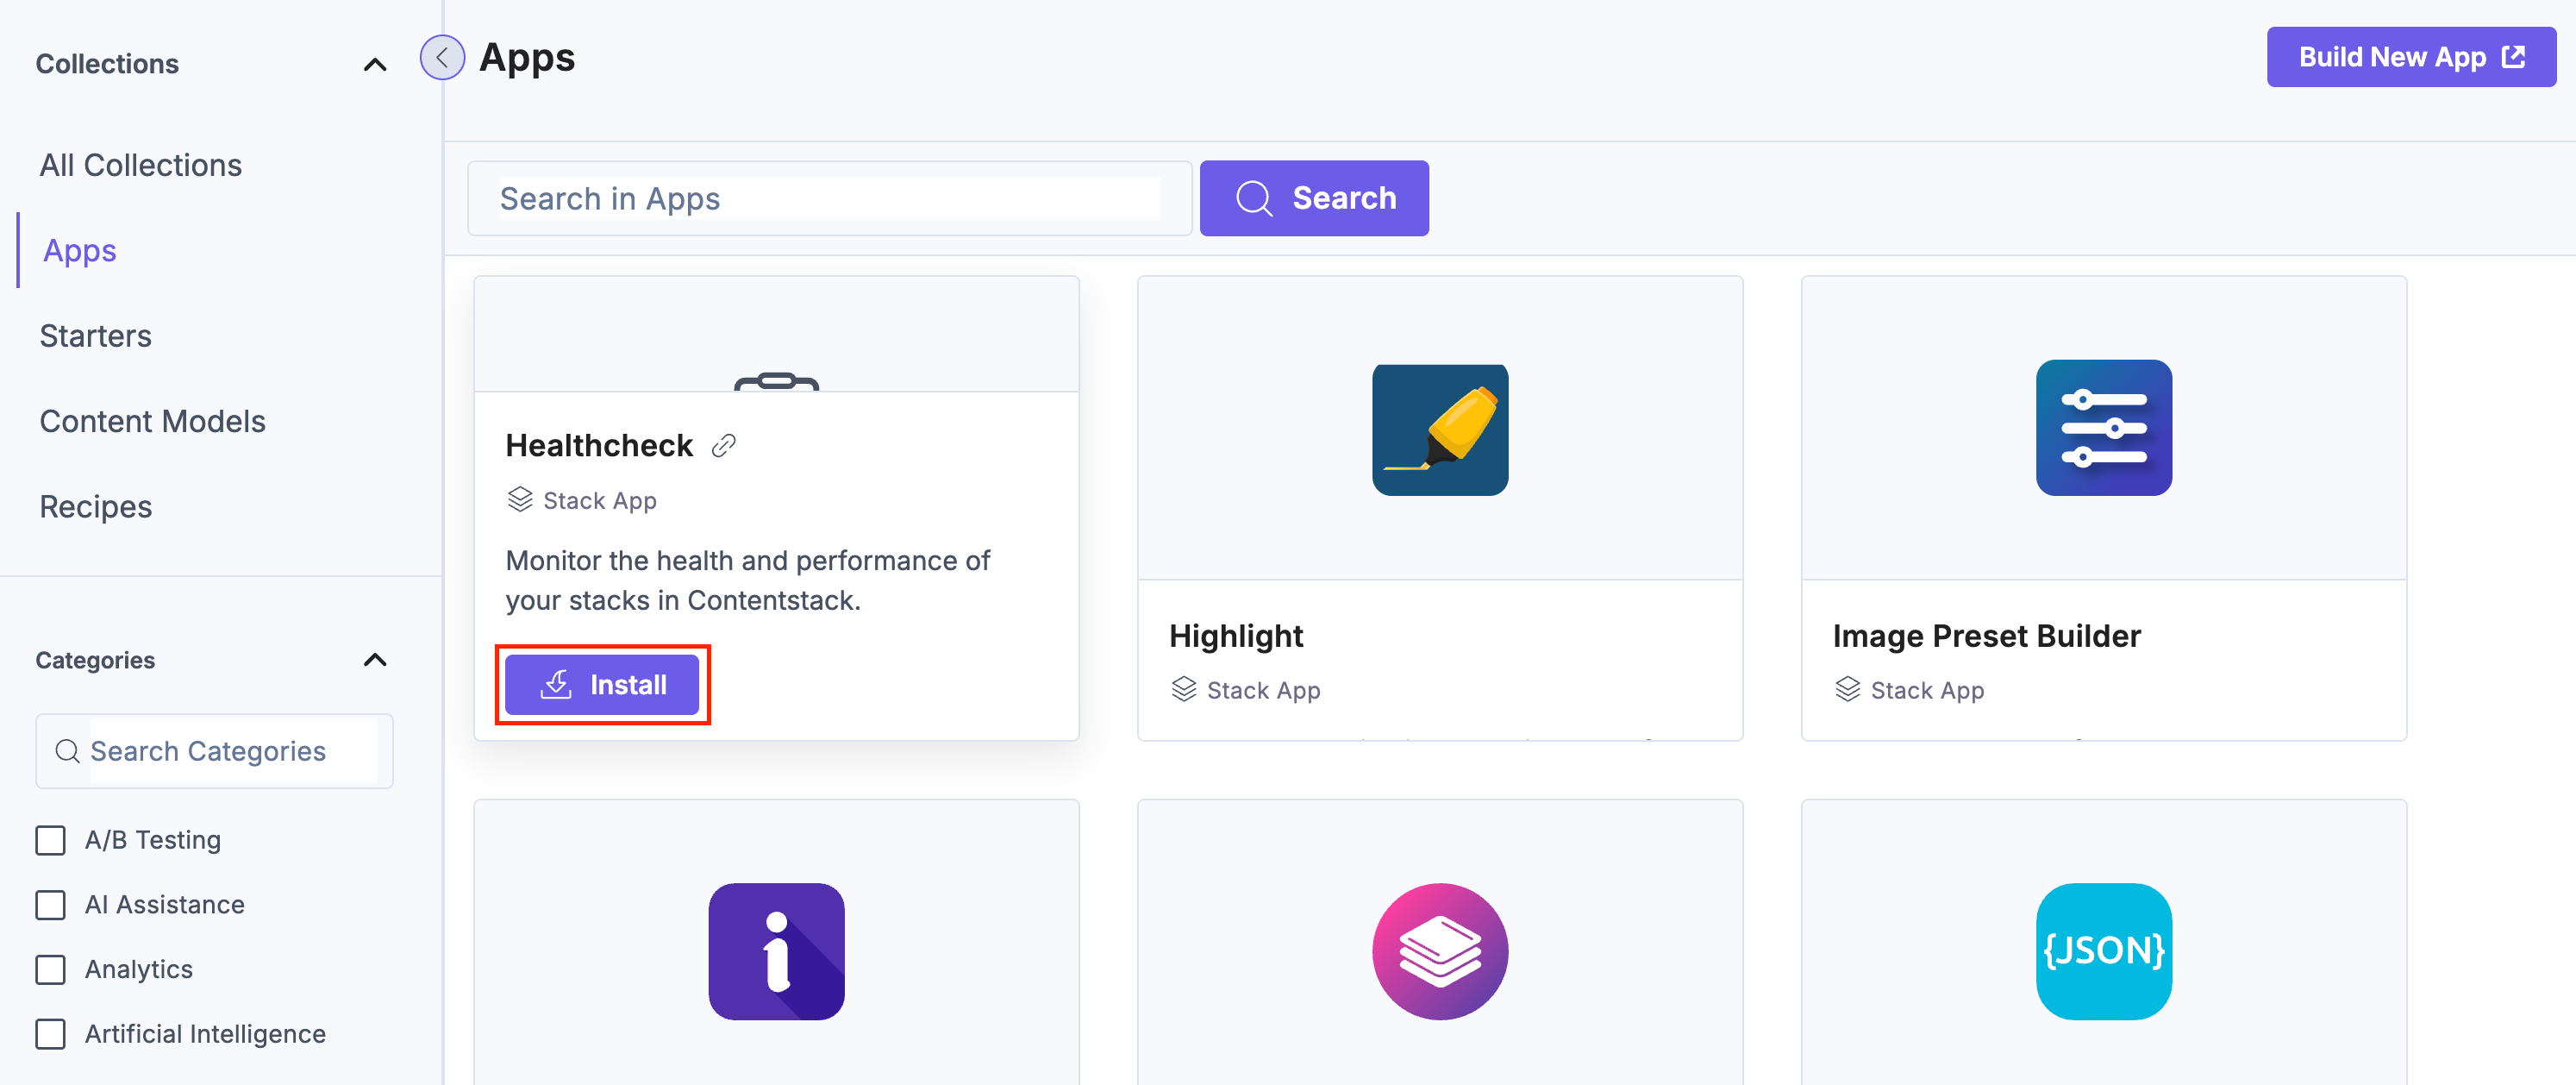Collapse the Categories section
This screenshot has height=1085, width=2576.
(374, 659)
